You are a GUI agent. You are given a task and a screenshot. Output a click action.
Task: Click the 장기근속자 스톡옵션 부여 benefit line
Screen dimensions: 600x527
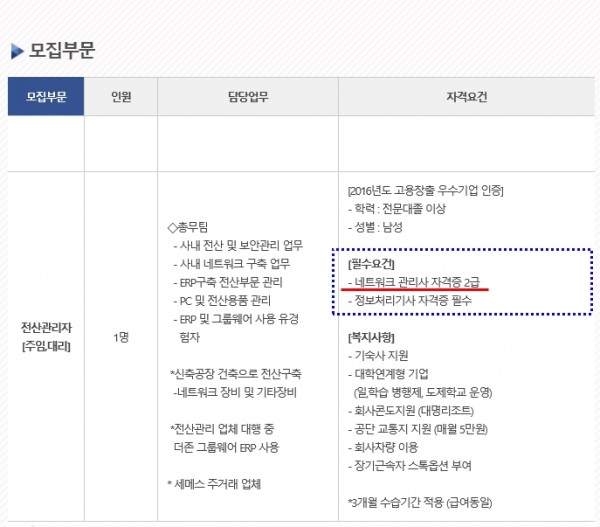(414, 462)
